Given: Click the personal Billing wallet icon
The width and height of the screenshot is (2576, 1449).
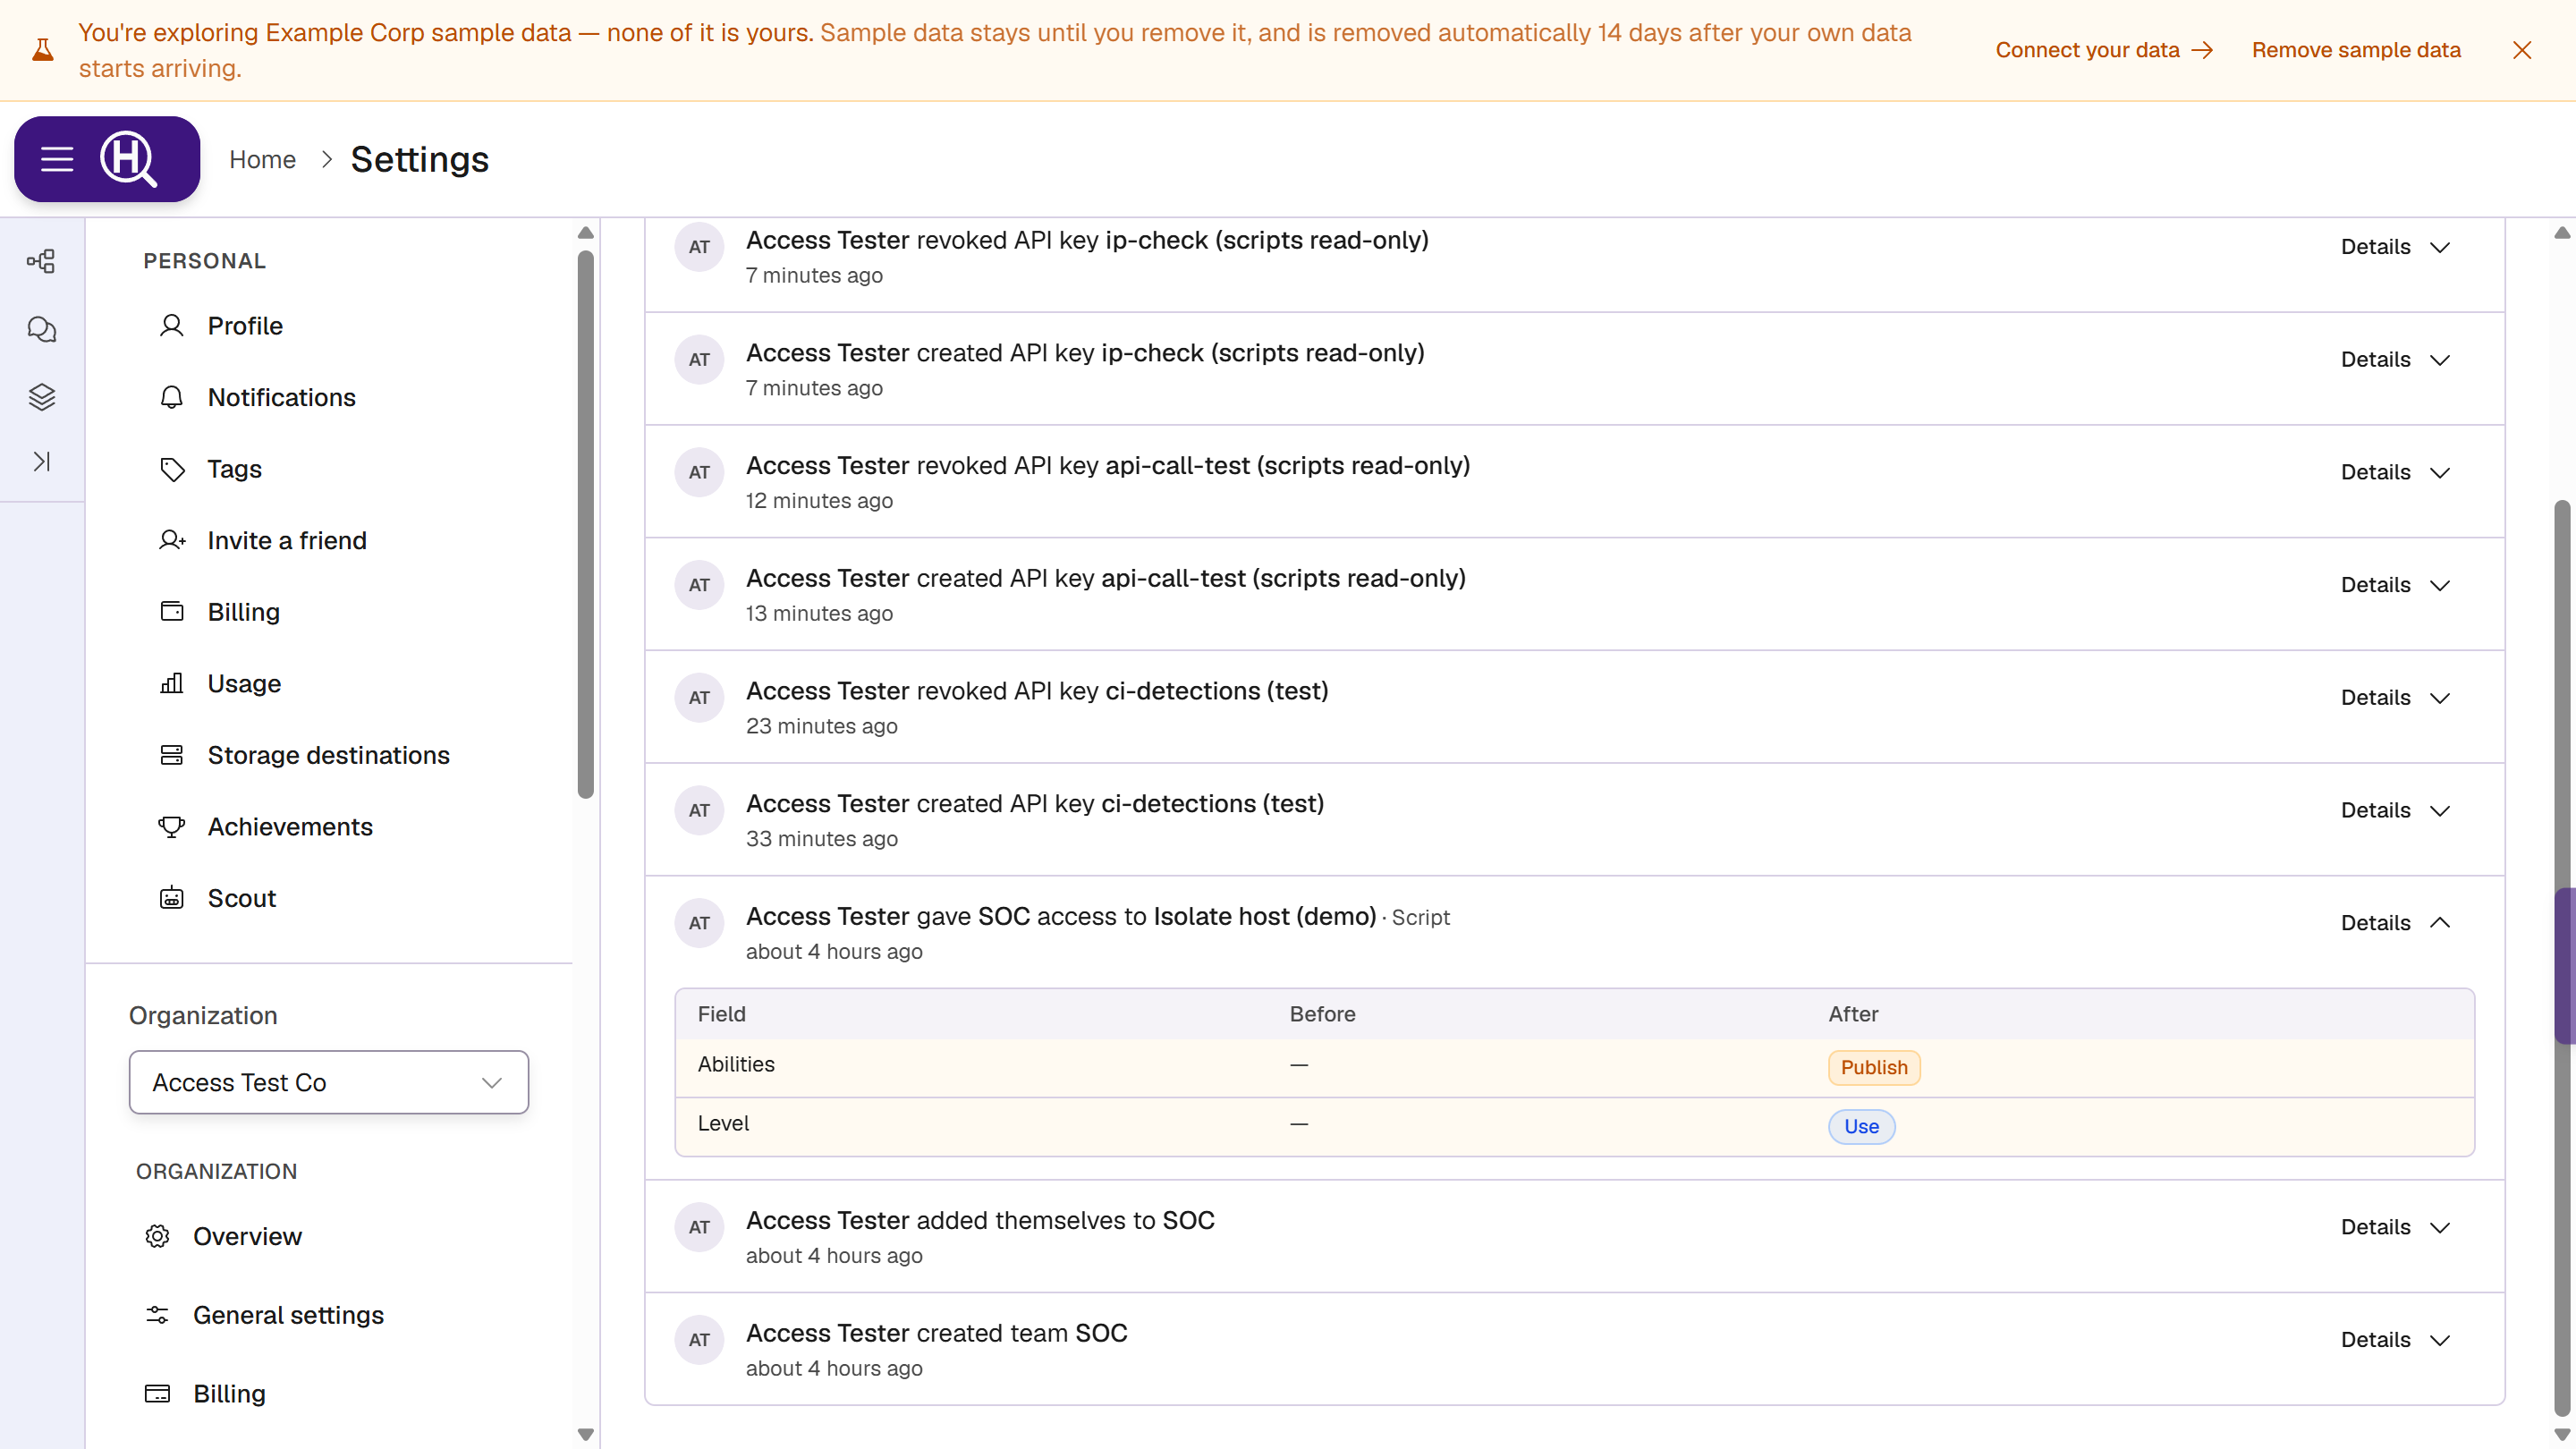Looking at the screenshot, I should (x=172, y=612).
